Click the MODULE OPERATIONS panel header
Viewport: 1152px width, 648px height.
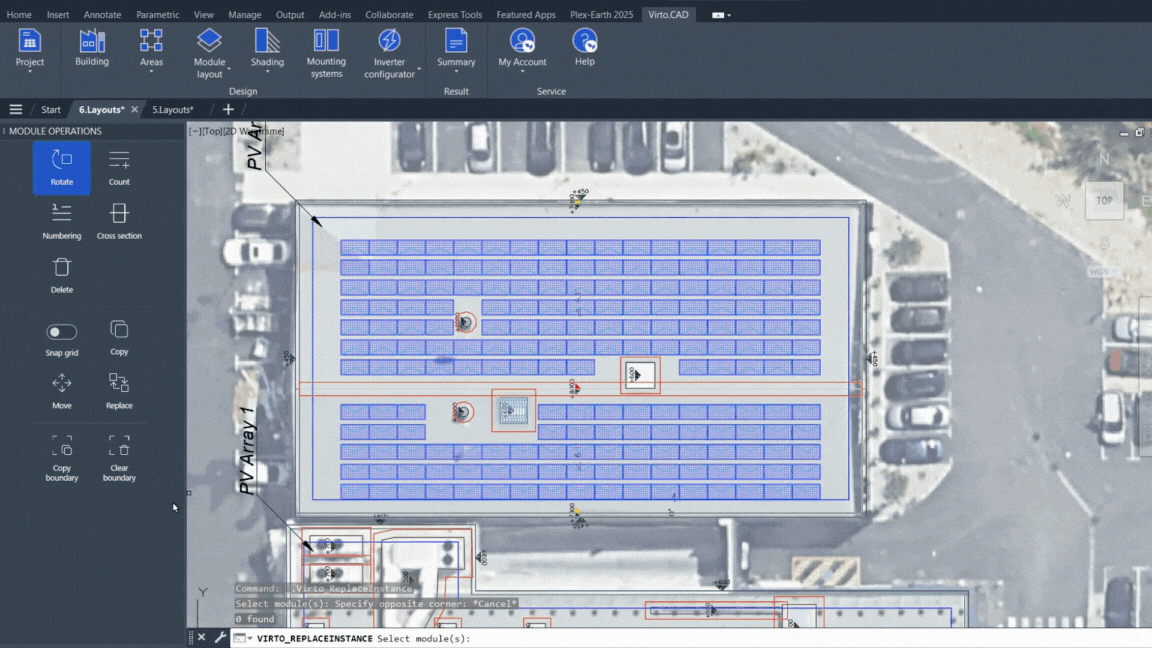55,131
